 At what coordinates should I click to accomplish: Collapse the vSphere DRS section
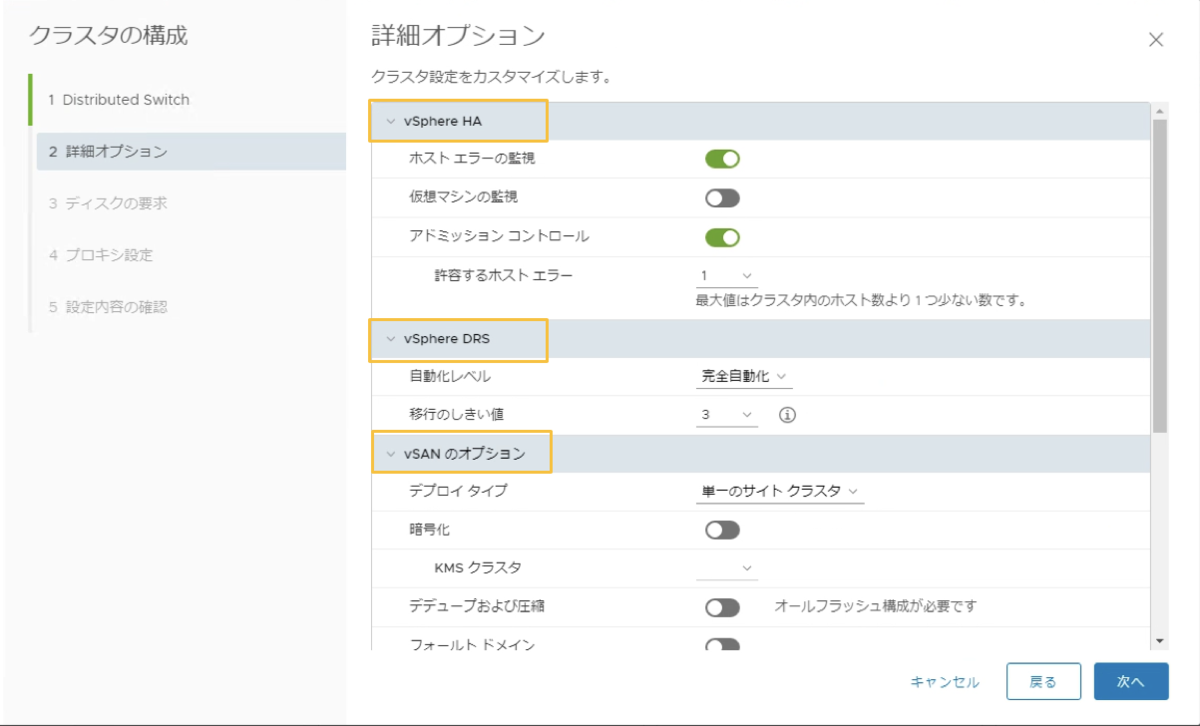391,339
